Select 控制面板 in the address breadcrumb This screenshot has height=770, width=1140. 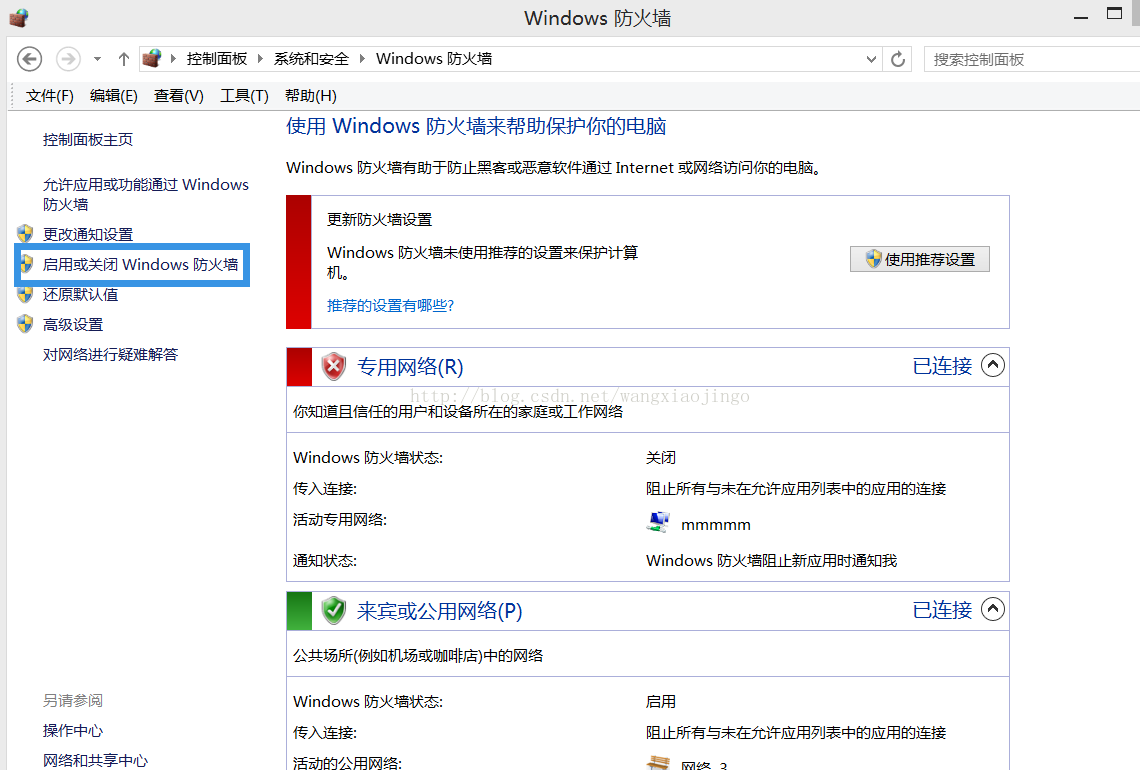217,59
